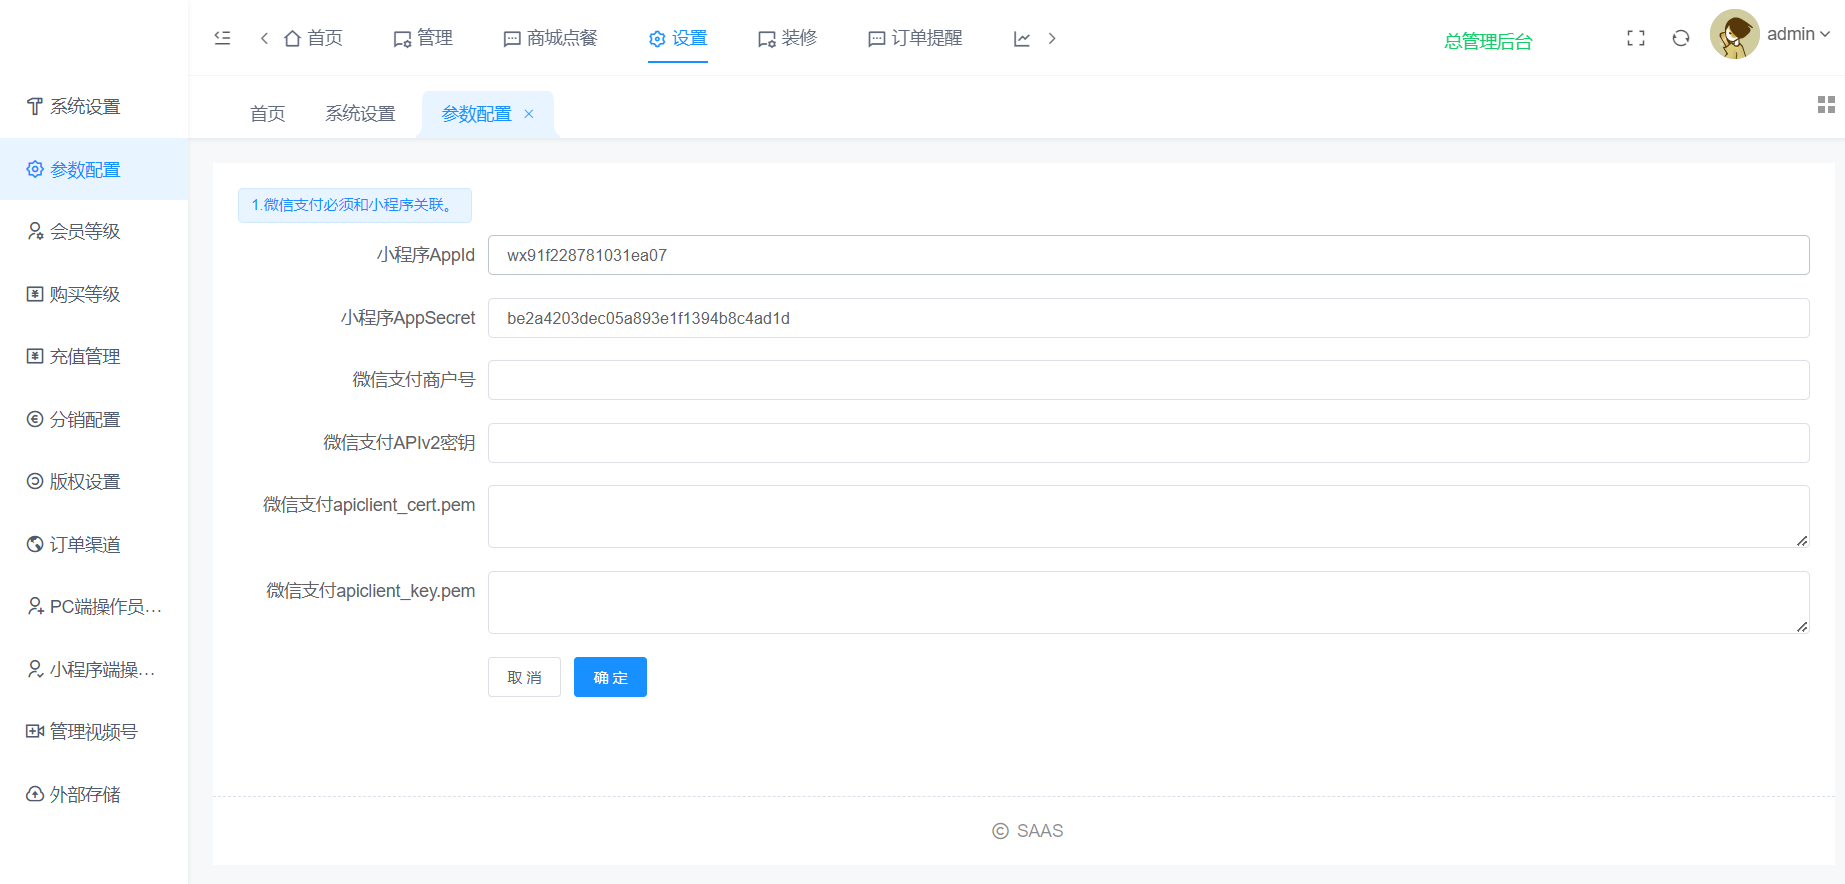Click the right arrow in the top navigation
Image resolution: width=1845 pixels, height=884 pixels.
point(1052,38)
